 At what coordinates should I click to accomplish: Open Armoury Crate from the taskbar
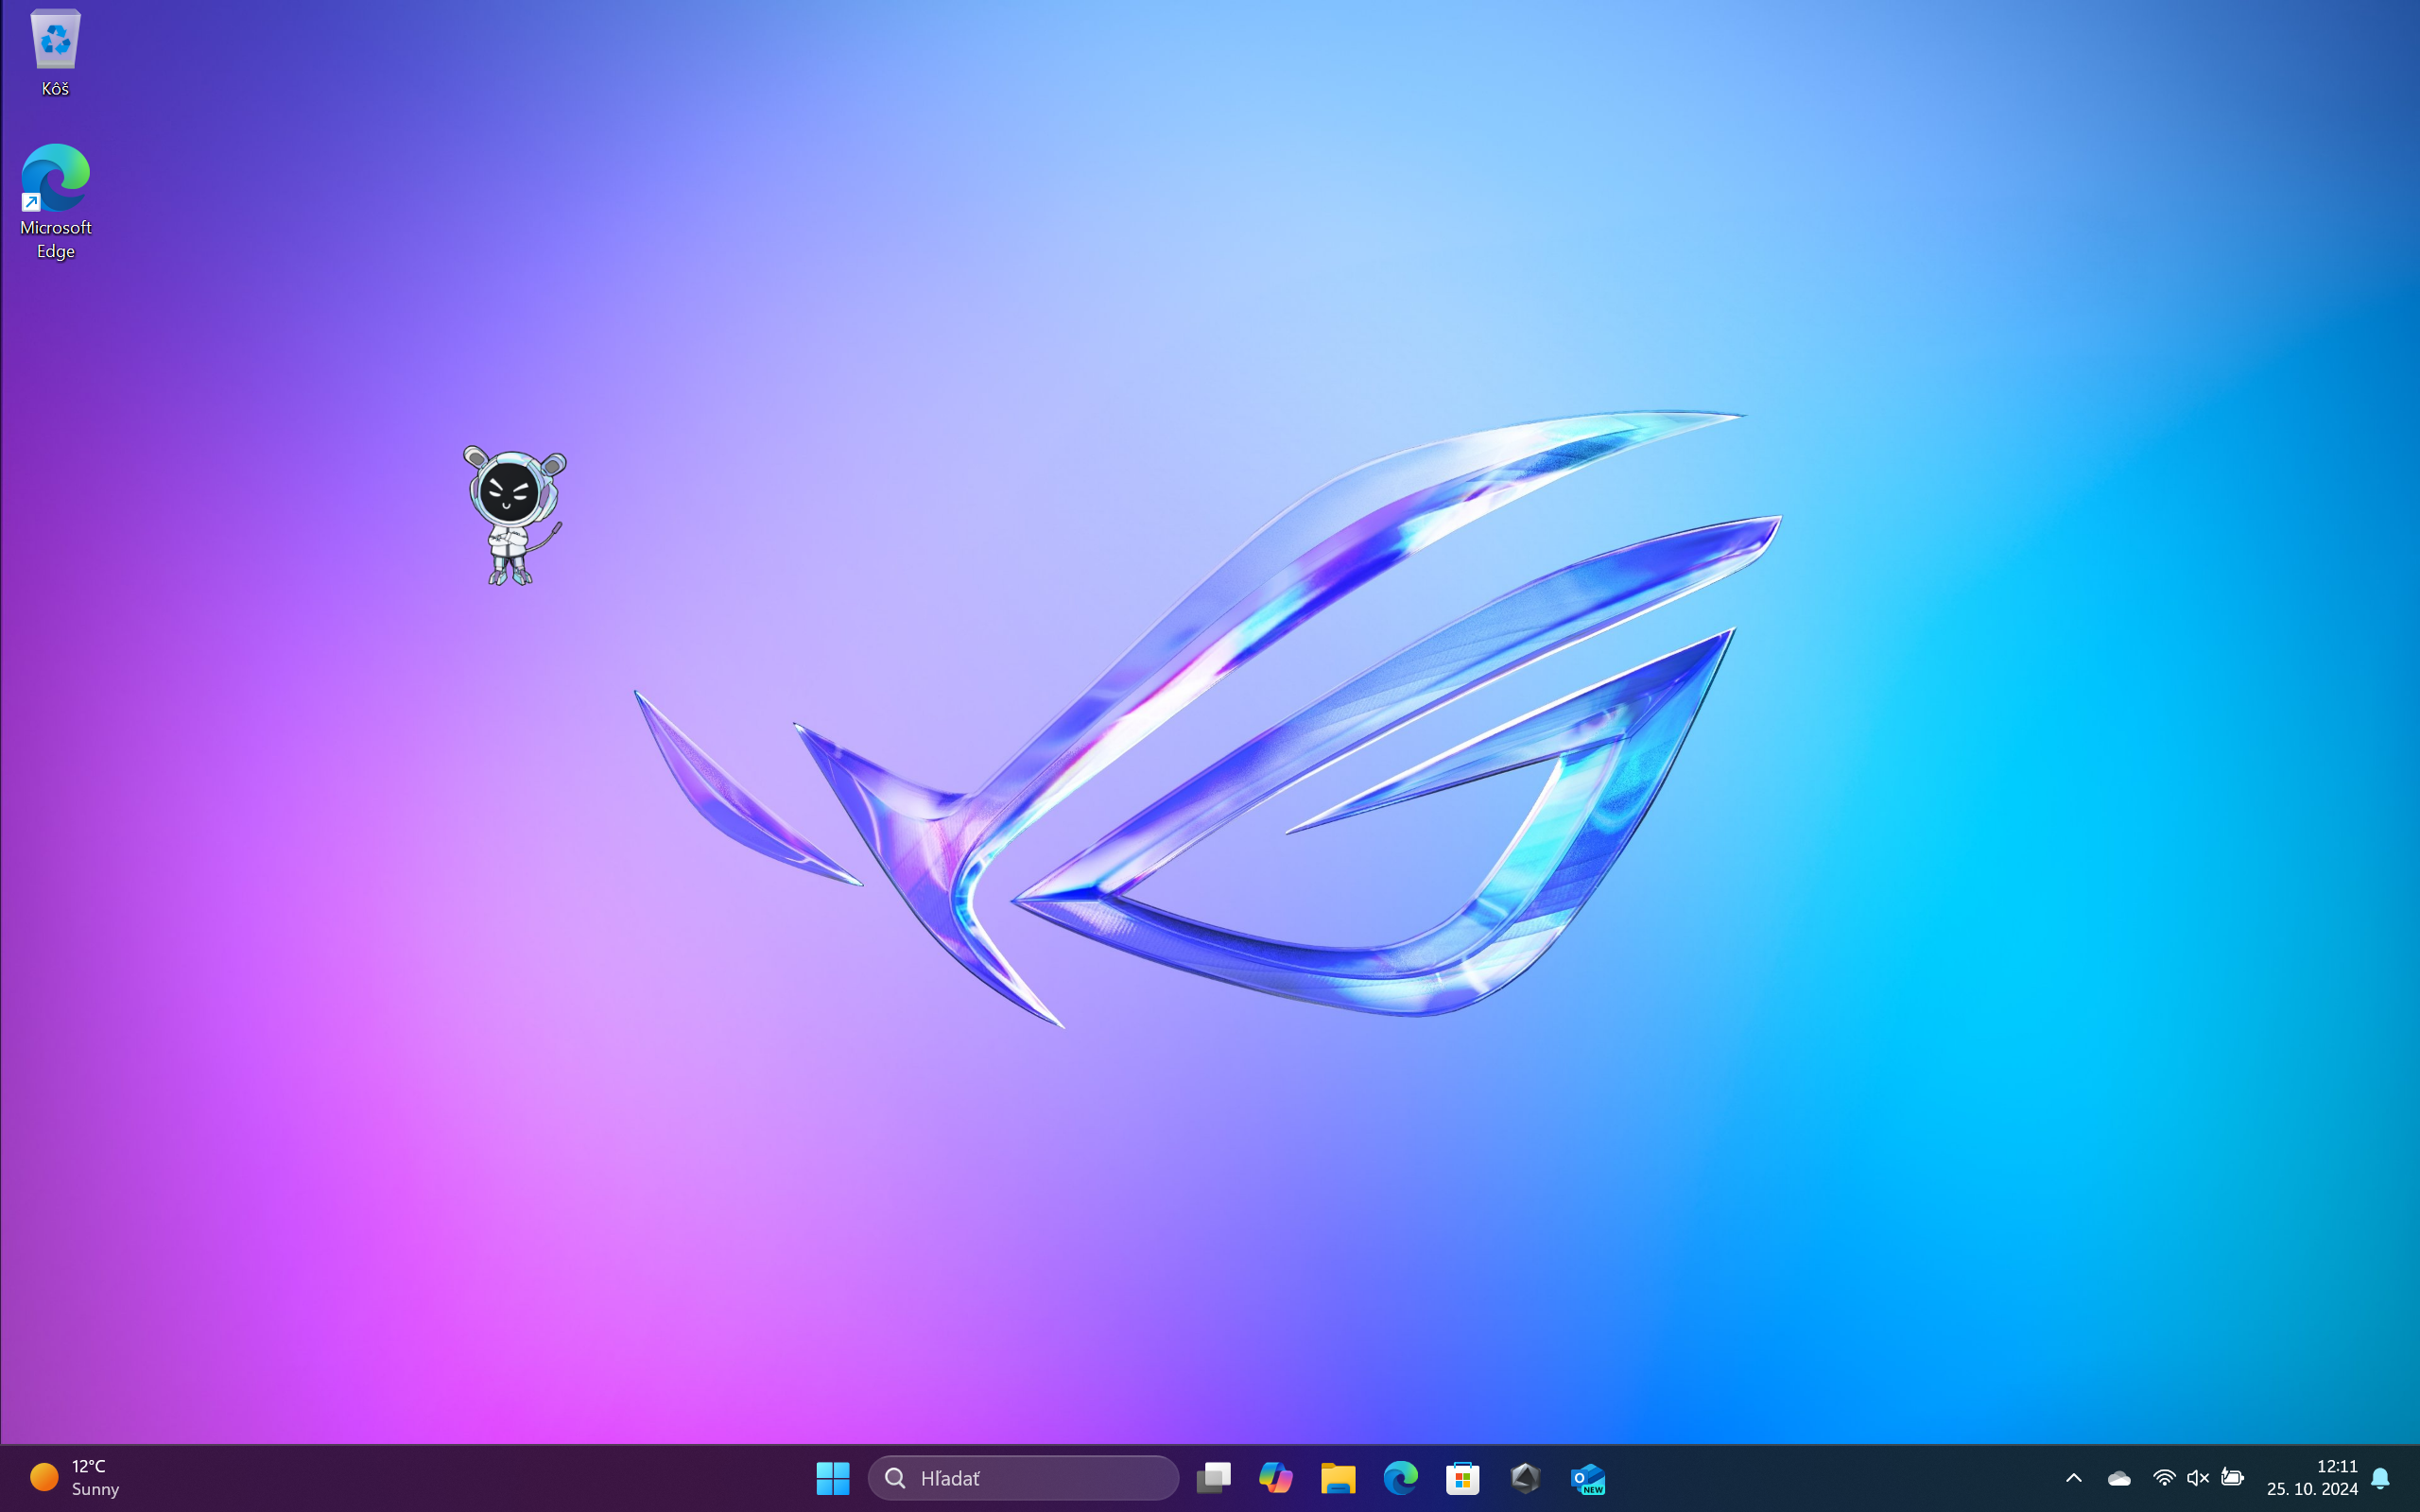(1525, 1477)
